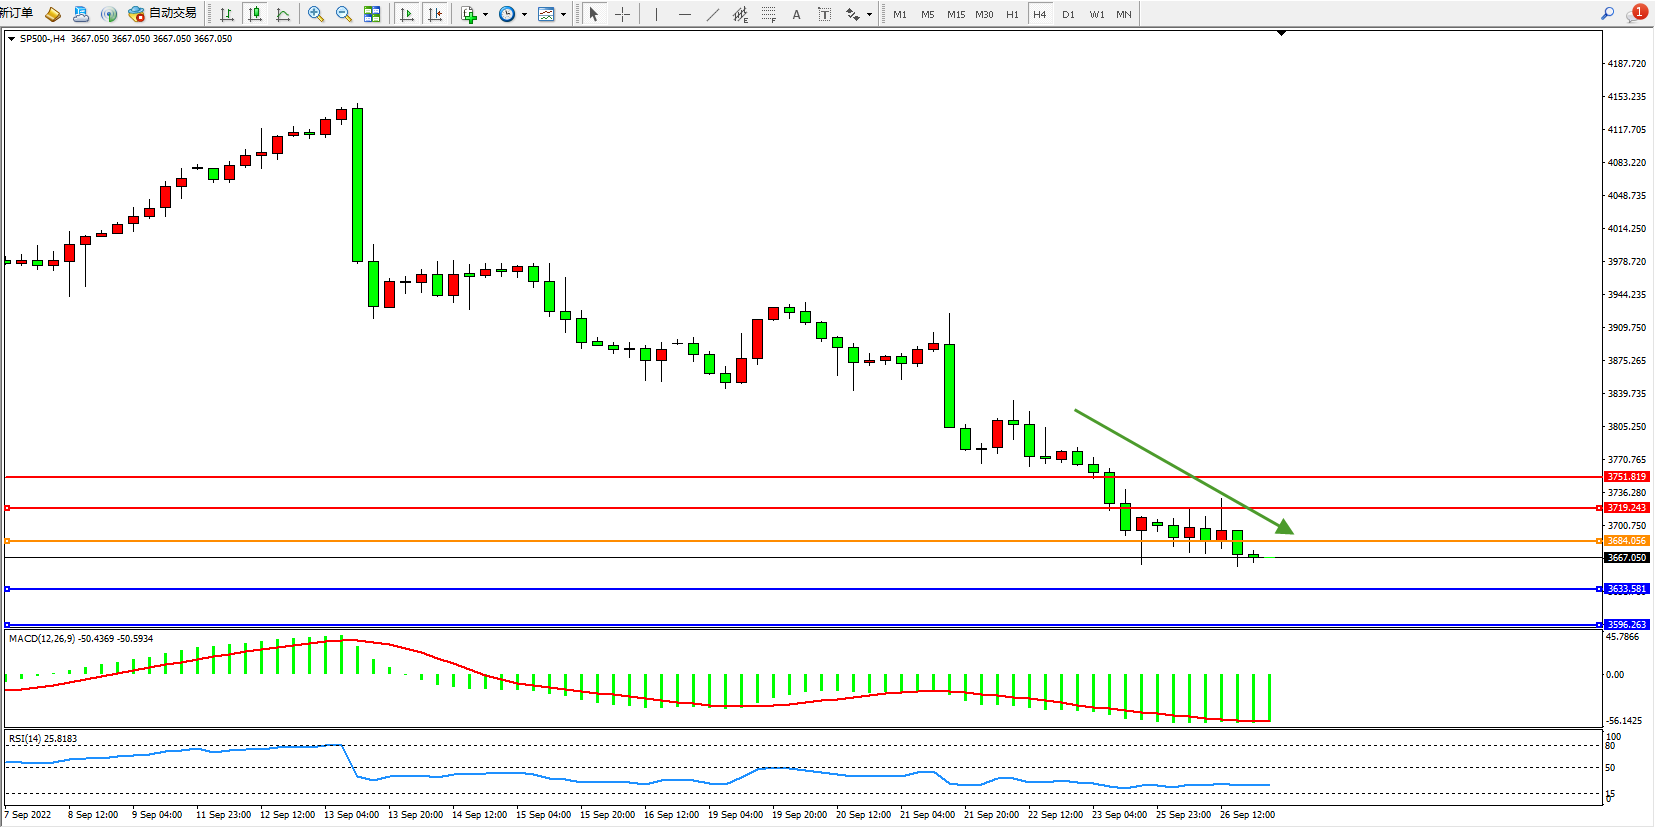Screen dimensions: 1655x828
Task: Expand the indicators list dropdown arrow
Action: 486,14
